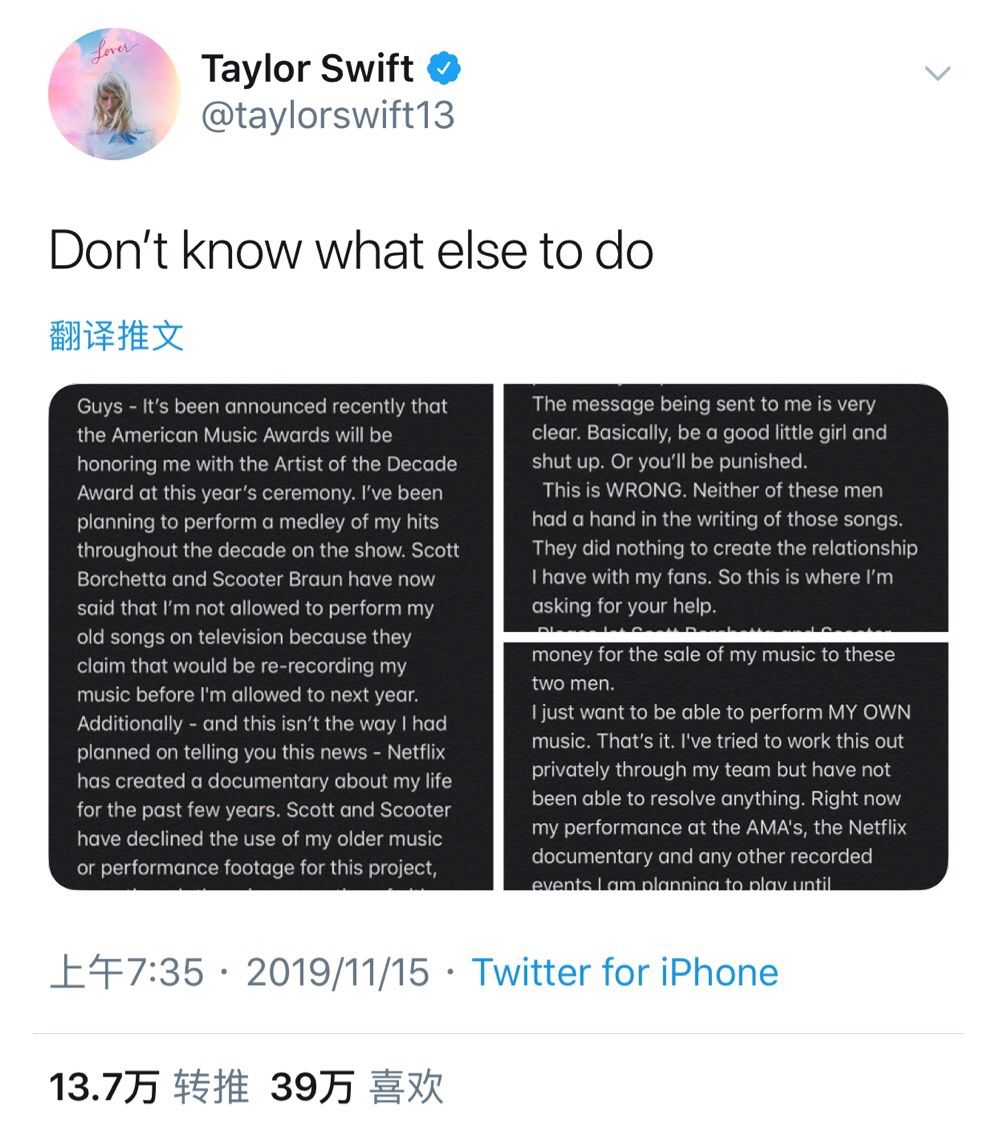997x1127 pixels.
Task: Open the bottom-right image about "money for the sale"
Action: (x=725, y=765)
